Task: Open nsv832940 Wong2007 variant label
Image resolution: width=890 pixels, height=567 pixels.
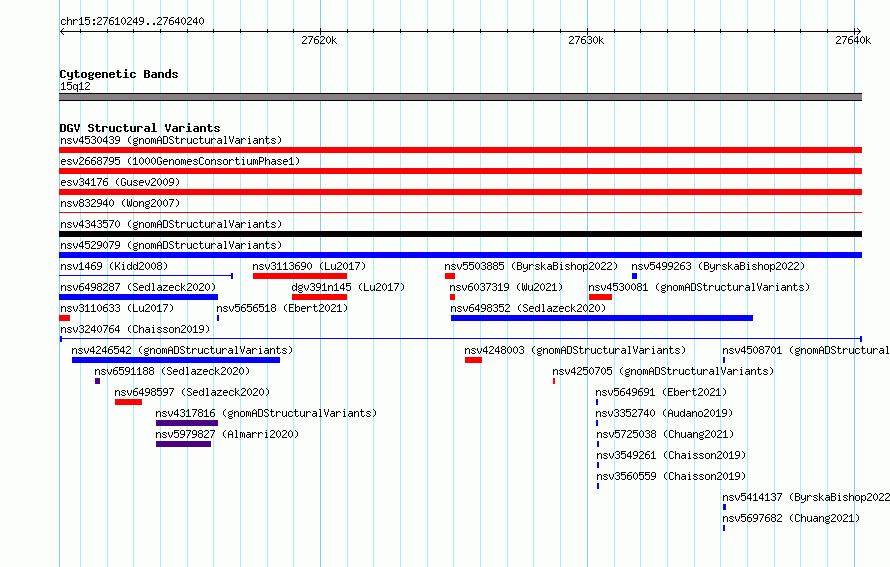Action: [120, 203]
